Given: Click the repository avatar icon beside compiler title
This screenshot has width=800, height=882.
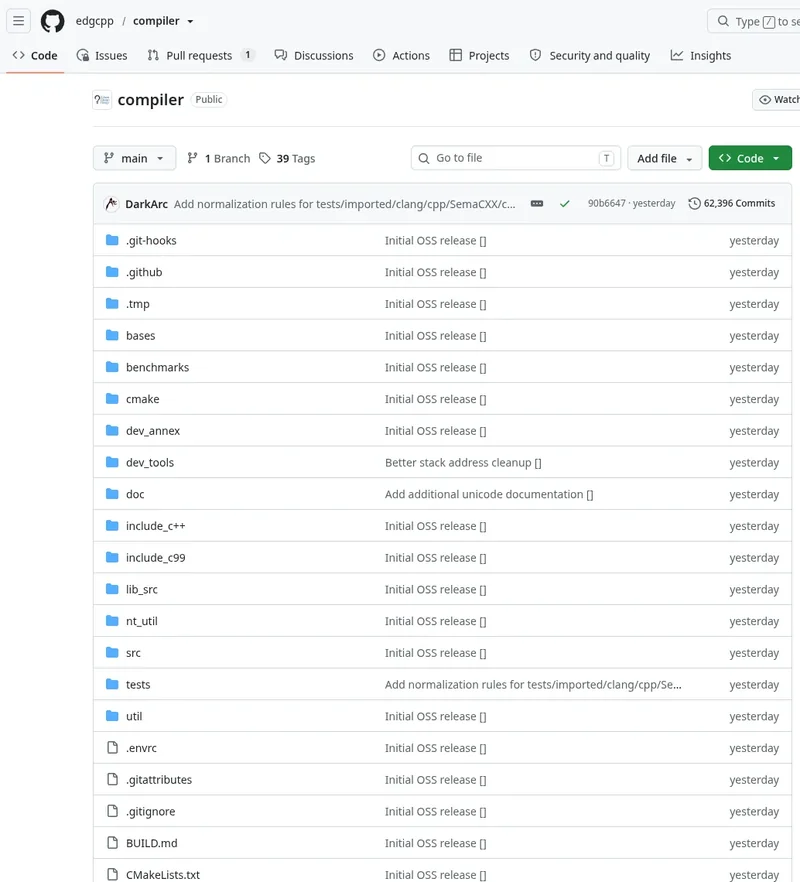Looking at the screenshot, I should 102,100.
